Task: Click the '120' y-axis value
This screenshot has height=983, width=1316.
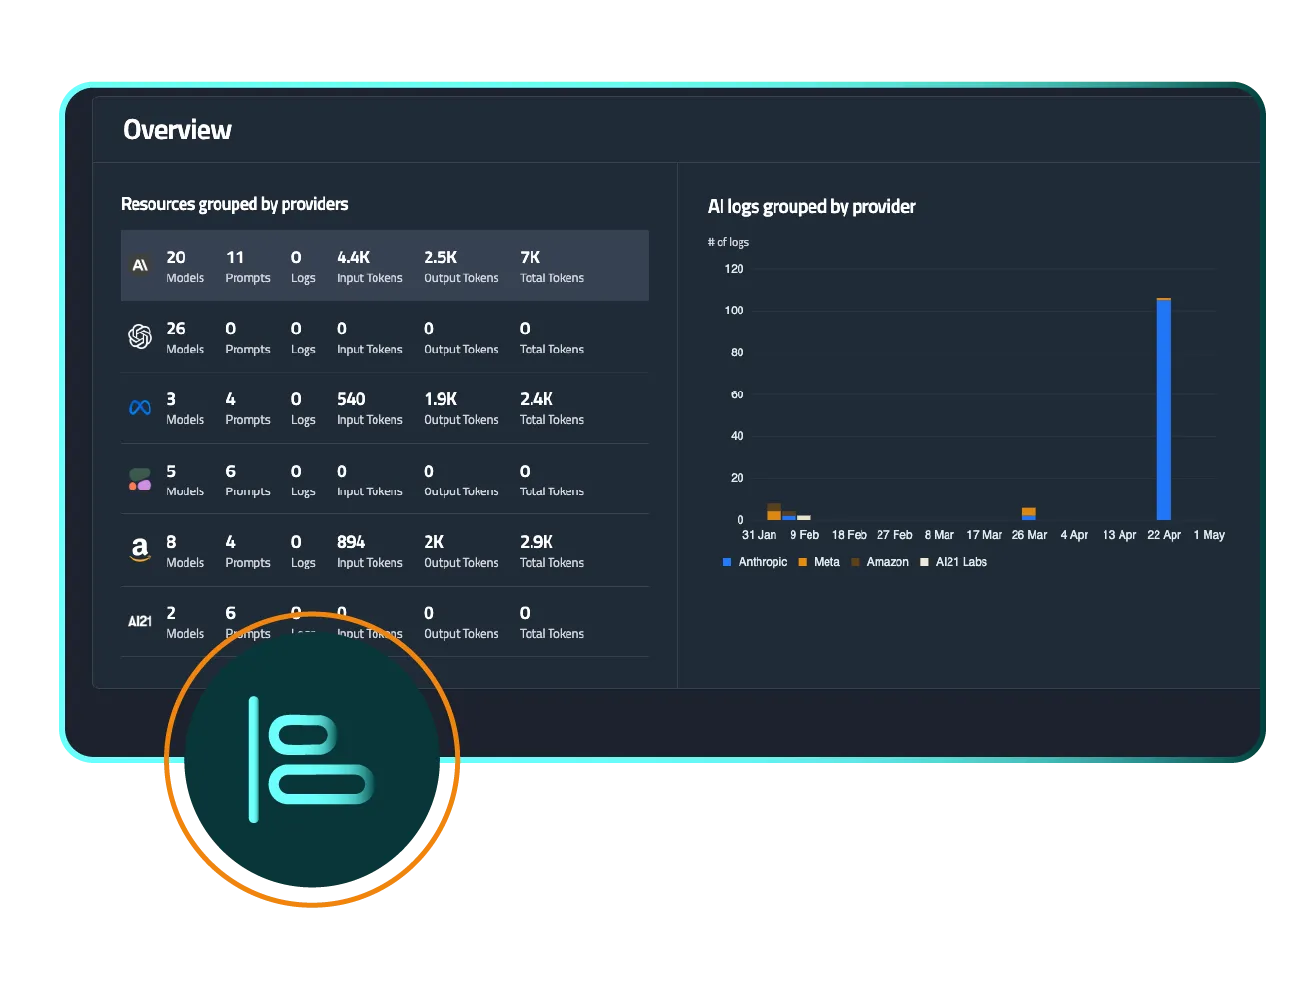Action: click(x=734, y=269)
